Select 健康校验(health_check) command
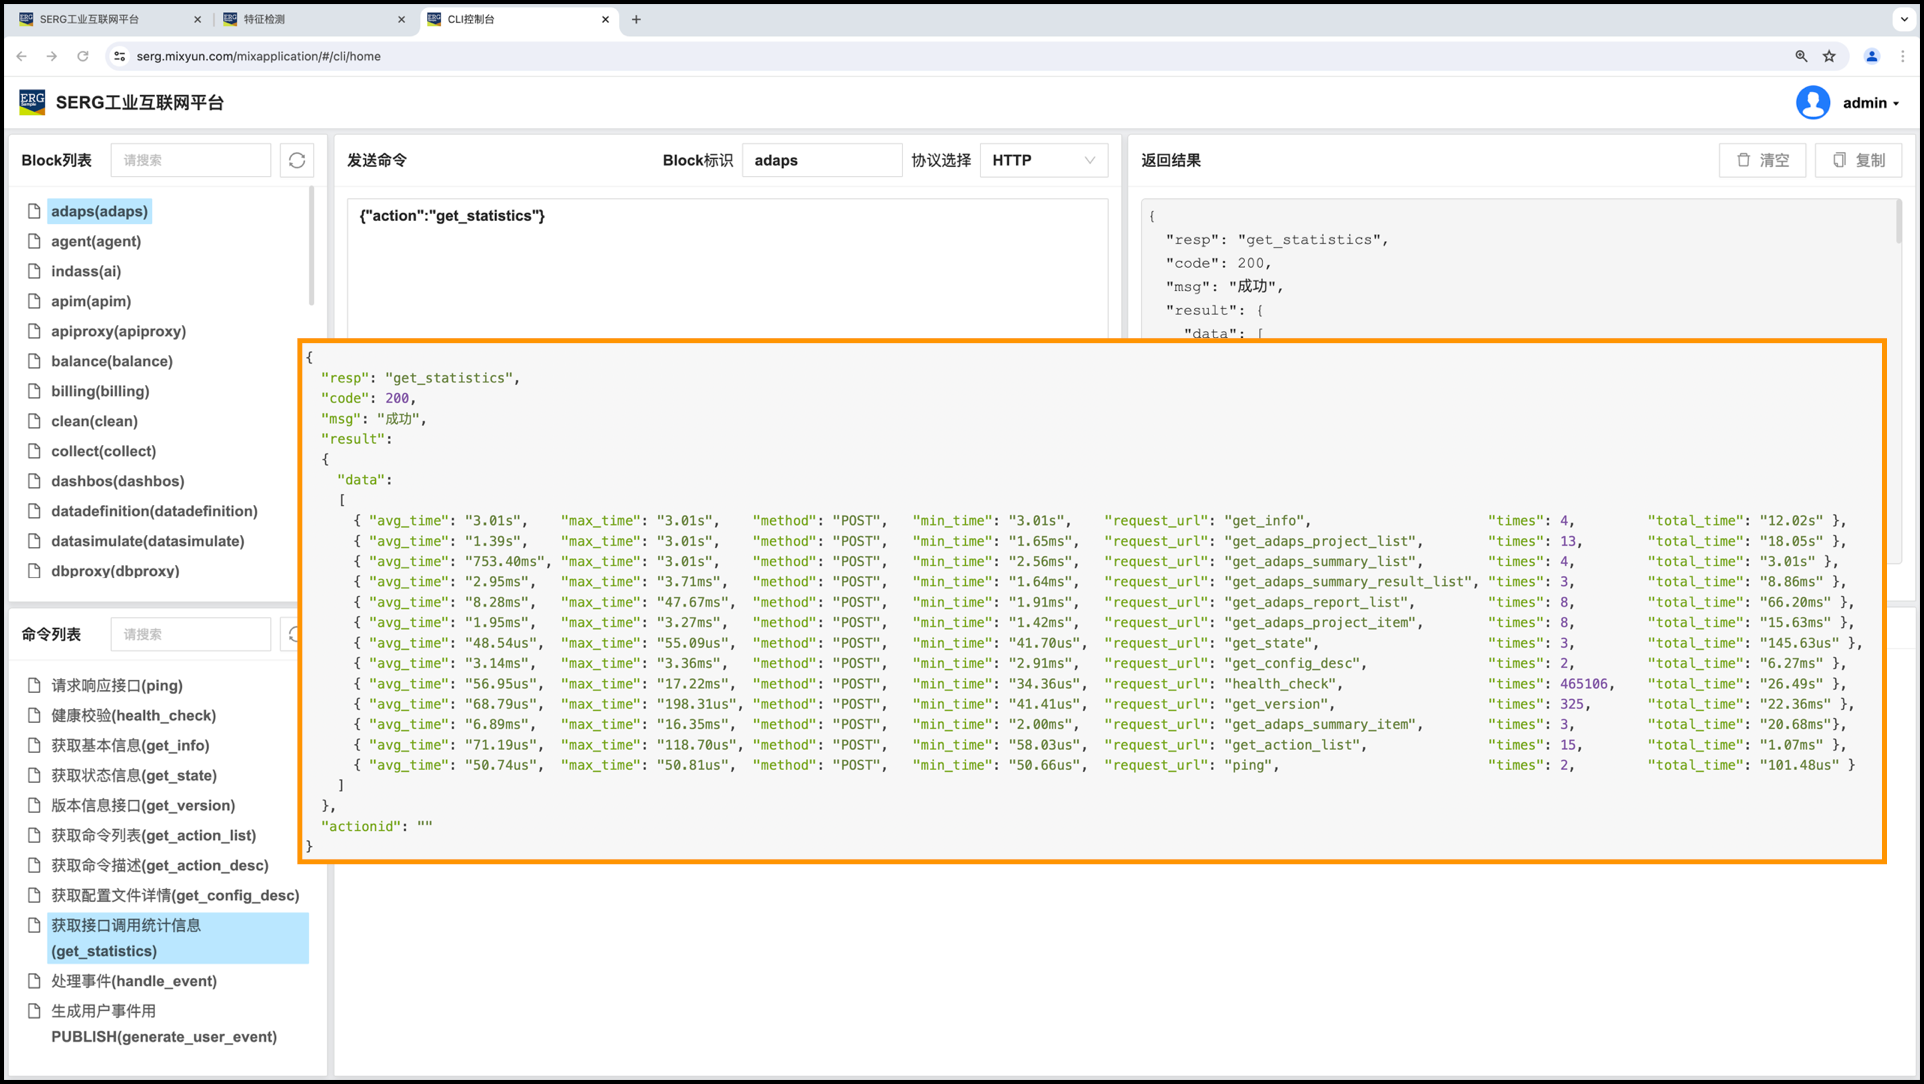The height and width of the screenshot is (1084, 1924). pos(133,715)
